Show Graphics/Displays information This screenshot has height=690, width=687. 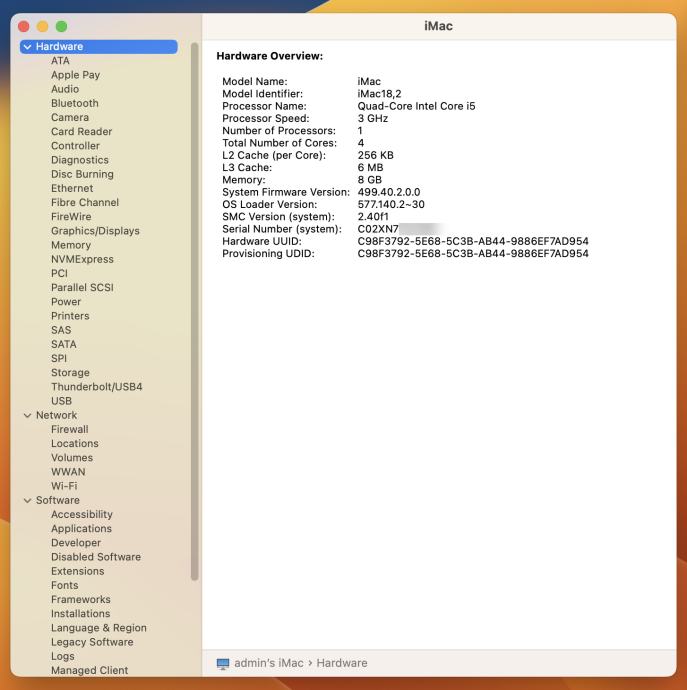95,231
